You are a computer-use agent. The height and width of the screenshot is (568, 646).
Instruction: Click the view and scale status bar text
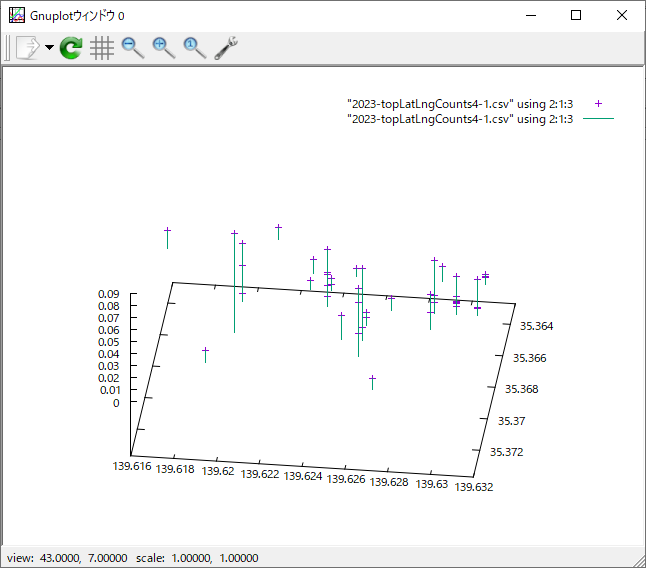tap(132, 558)
